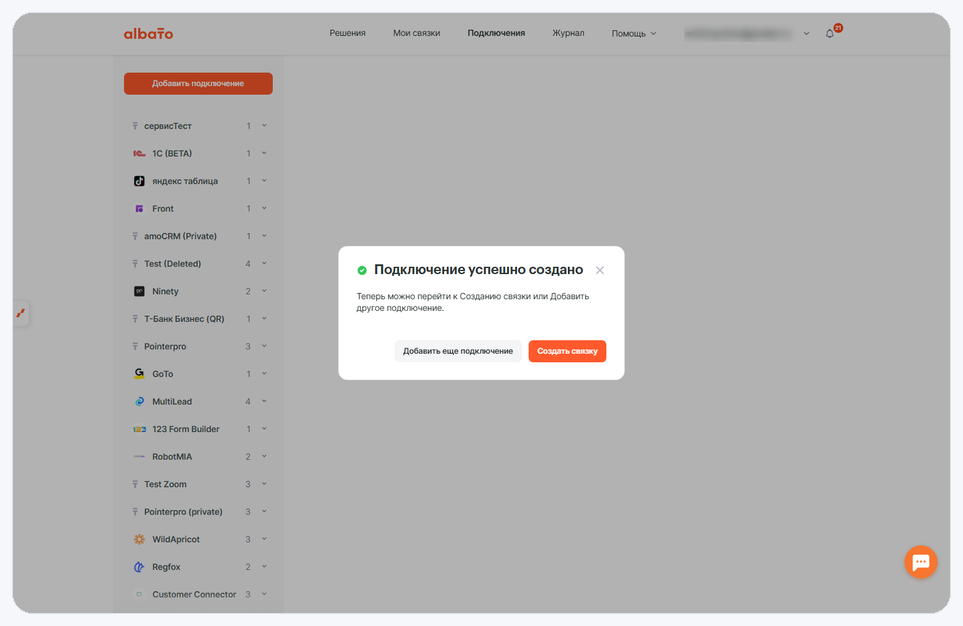Expand the Ninety connections chevron
This screenshot has height=626, width=963.
264,291
